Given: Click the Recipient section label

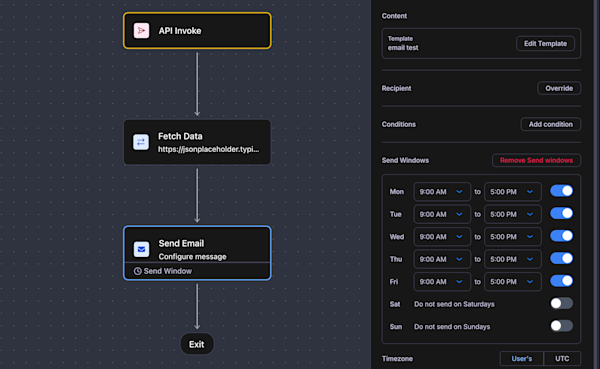Looking at the screenshot, I should 396,88.
